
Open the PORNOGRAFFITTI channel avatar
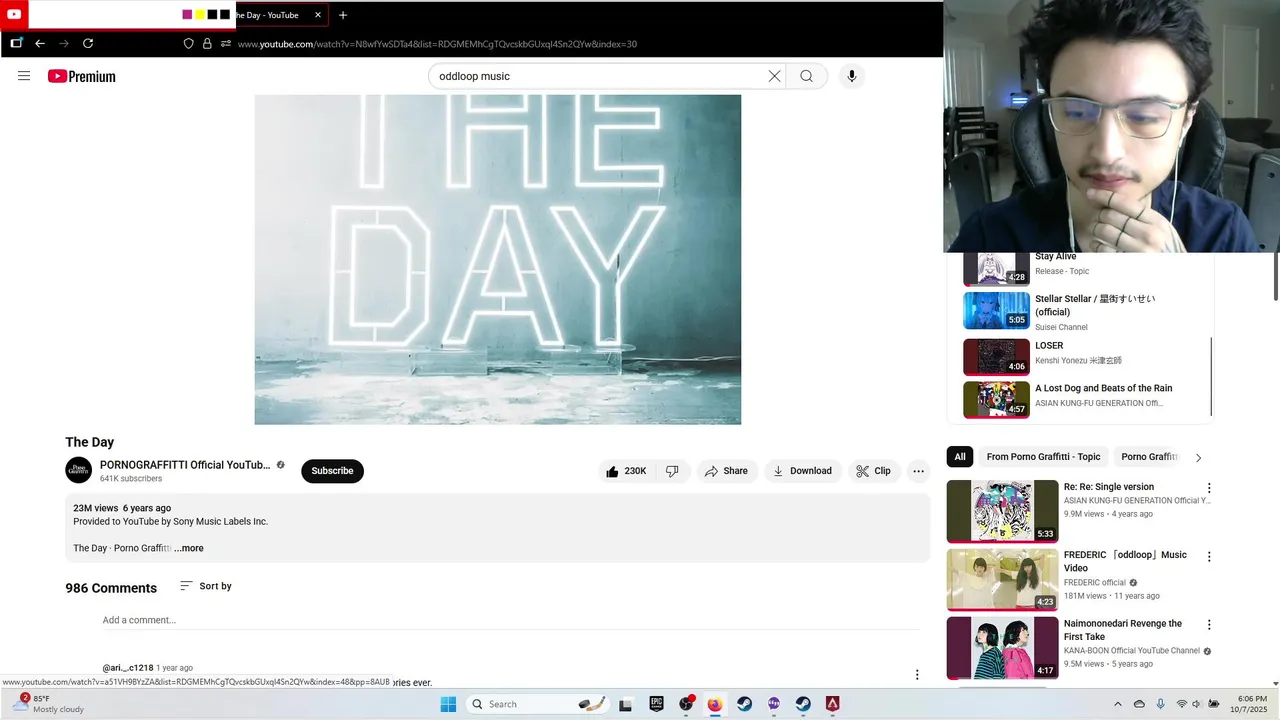(78, 470)
